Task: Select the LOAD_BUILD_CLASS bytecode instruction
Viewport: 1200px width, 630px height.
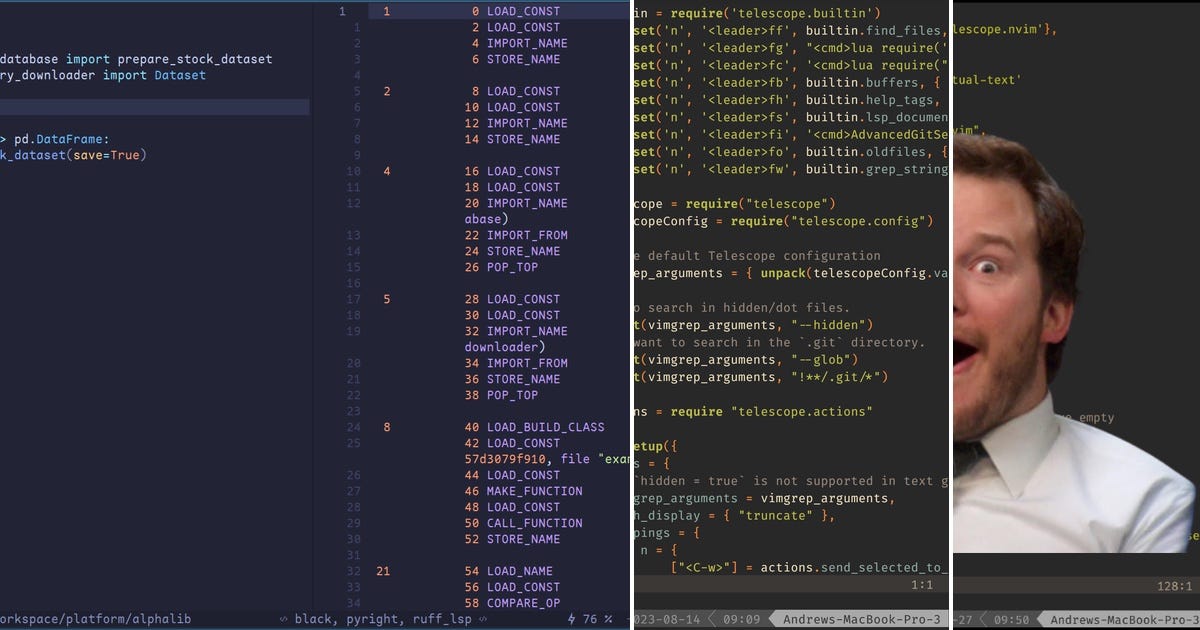Action: click(544, 427)
